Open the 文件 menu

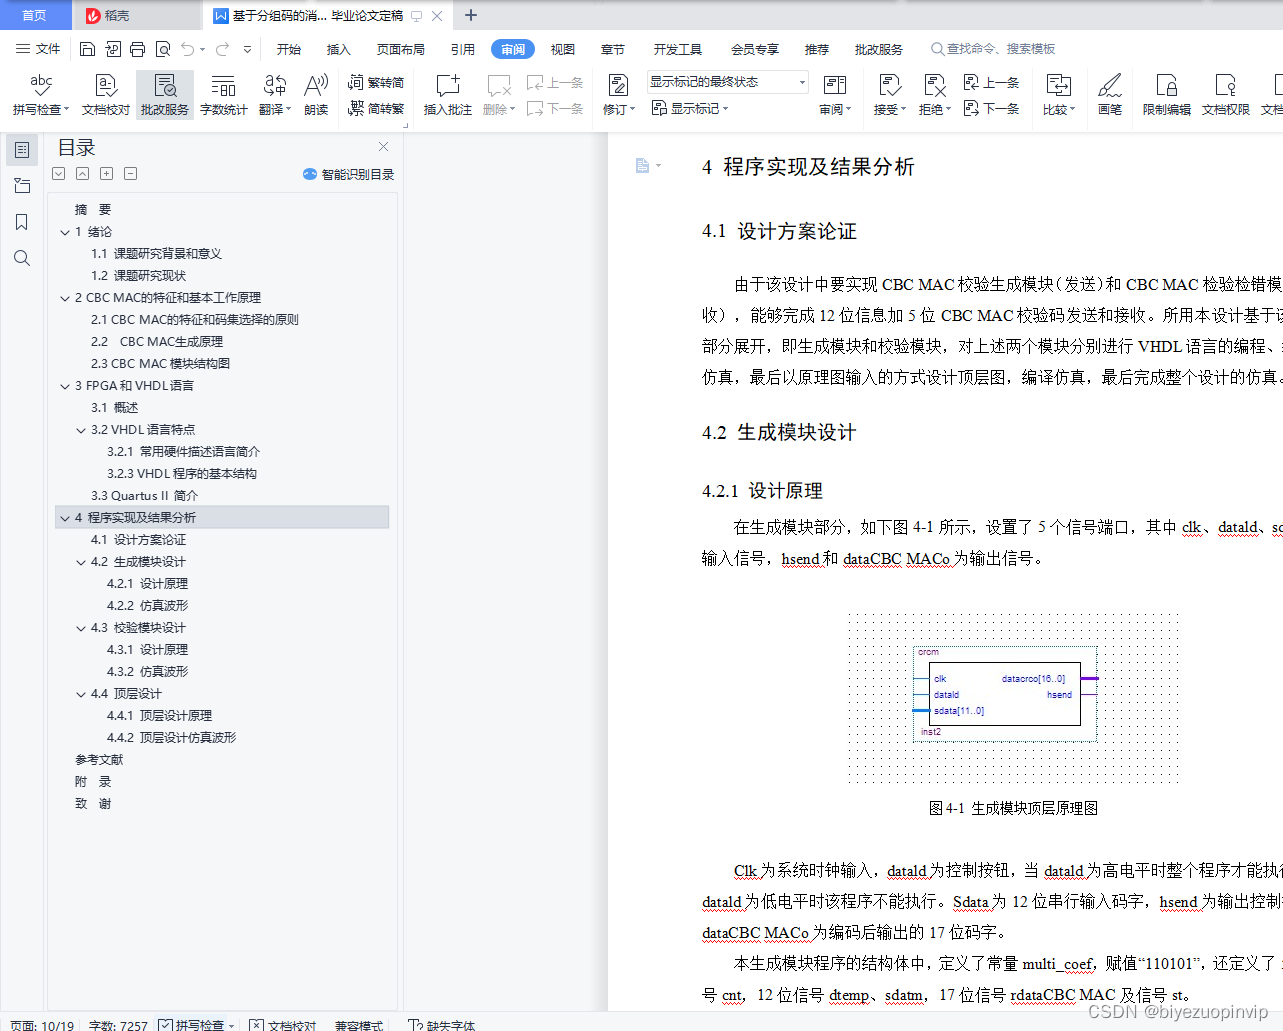[x=38, y=49]
